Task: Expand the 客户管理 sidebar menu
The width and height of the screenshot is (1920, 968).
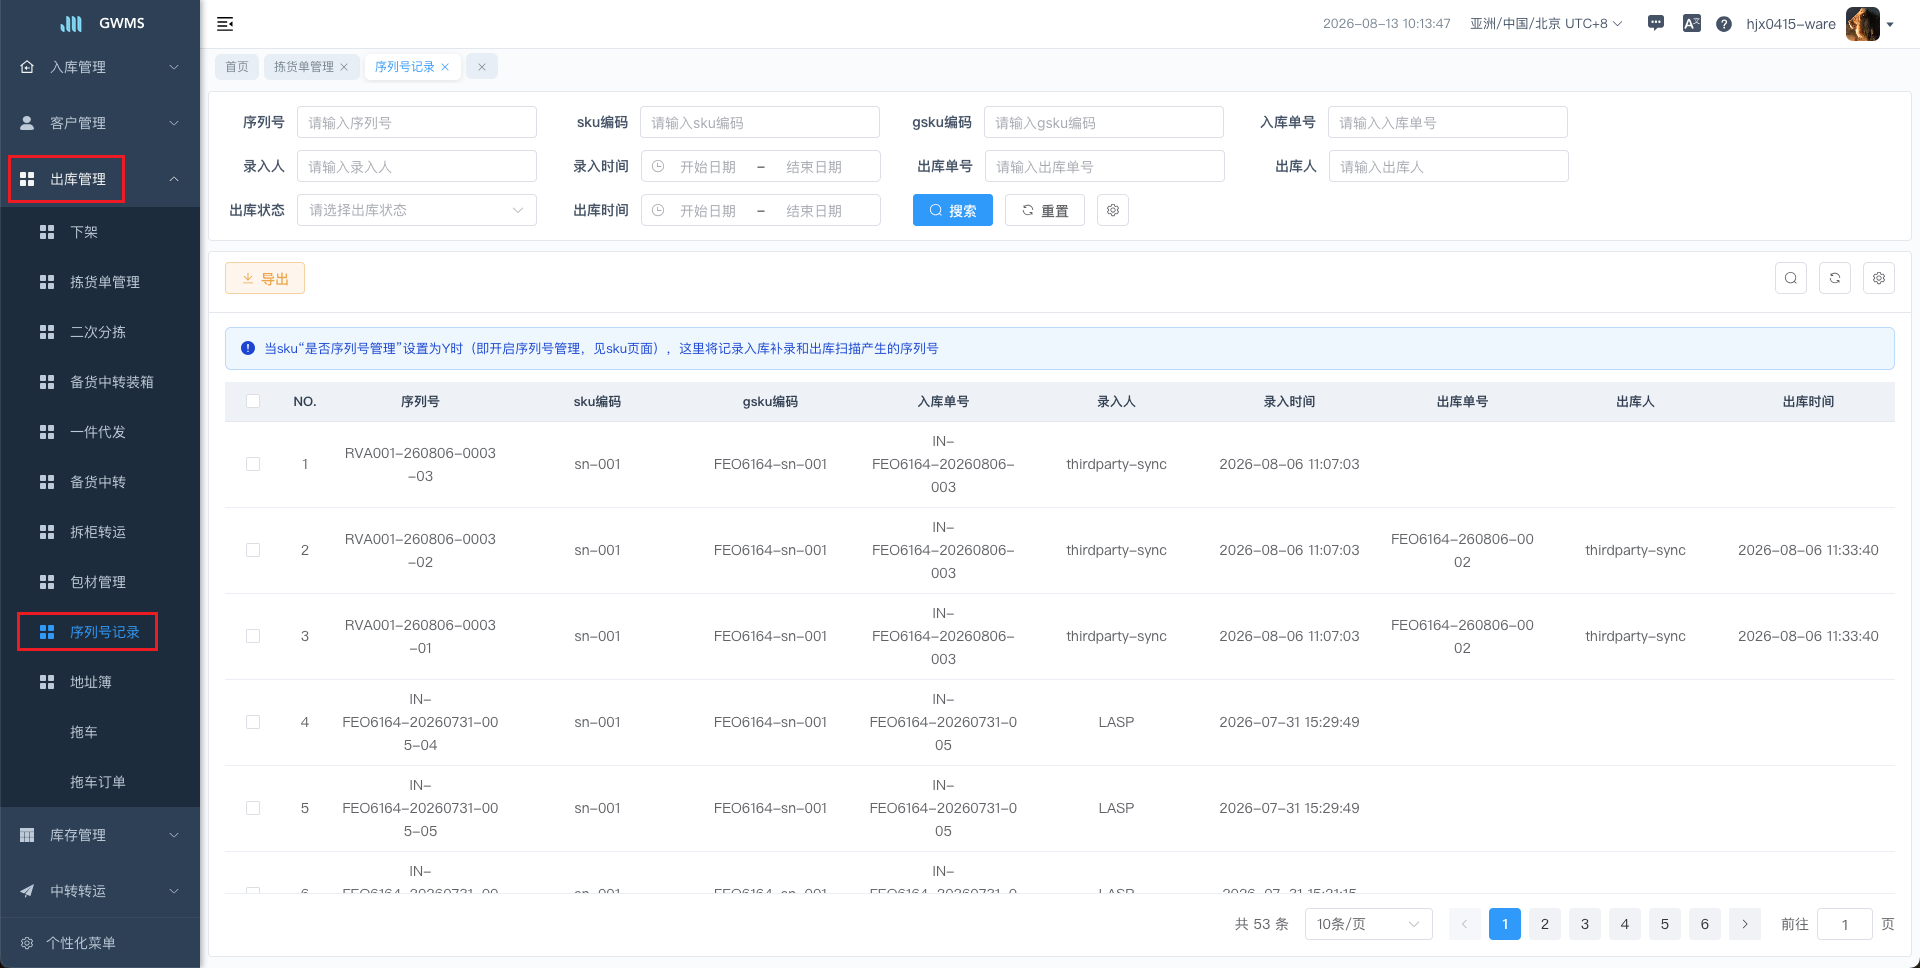Action: click(x=100, y=123)
